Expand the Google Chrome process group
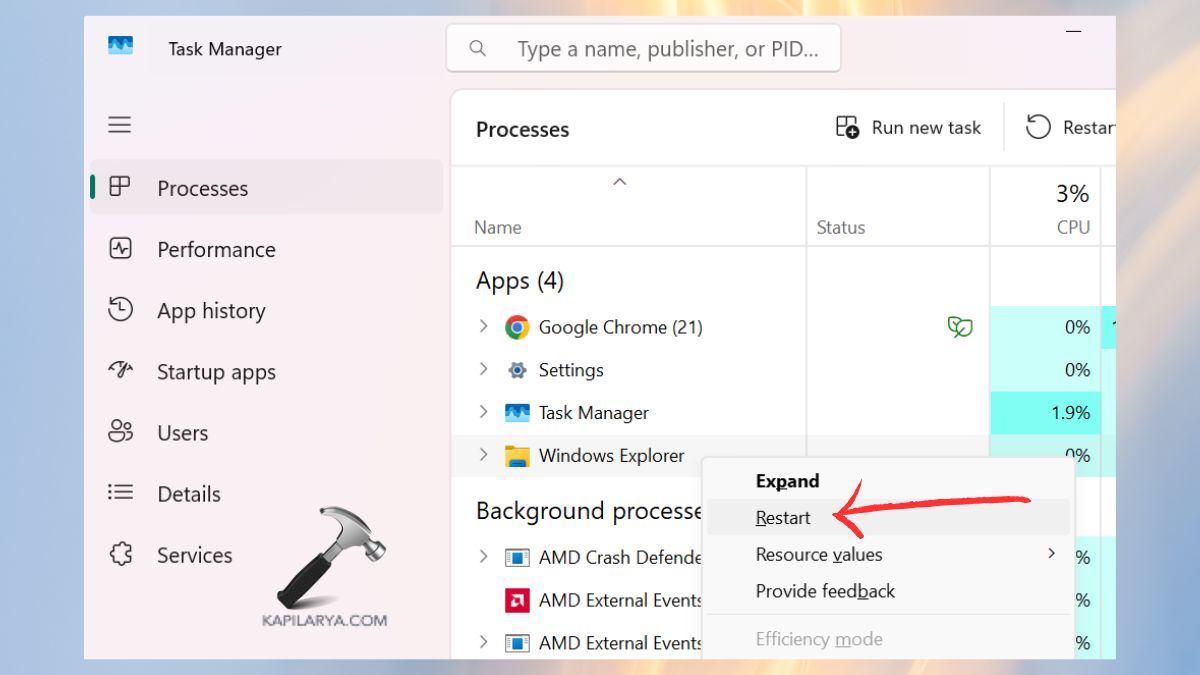The height and width of the screenshot is (675, 1200). point(483,327)
